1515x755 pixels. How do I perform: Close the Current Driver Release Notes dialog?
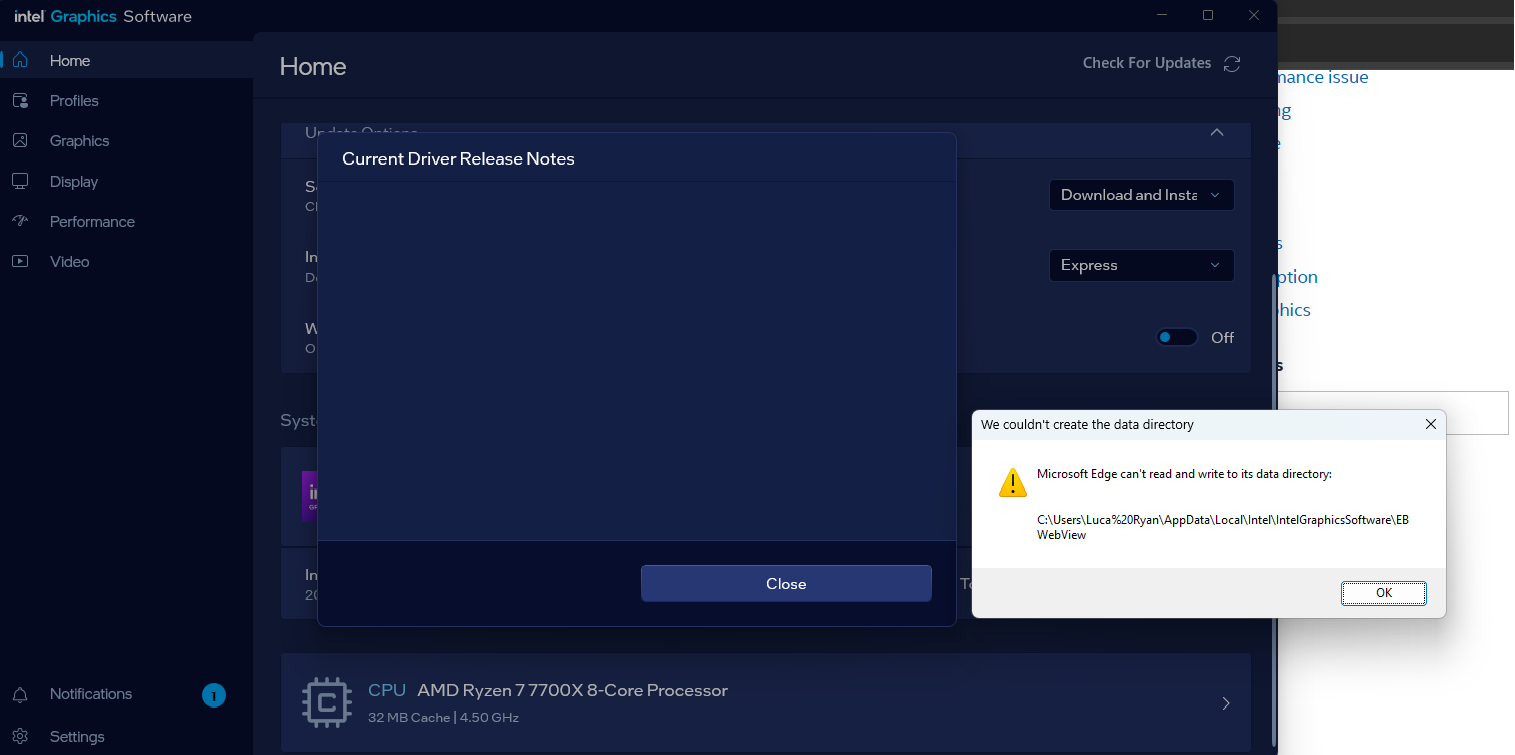click(785, 584)
